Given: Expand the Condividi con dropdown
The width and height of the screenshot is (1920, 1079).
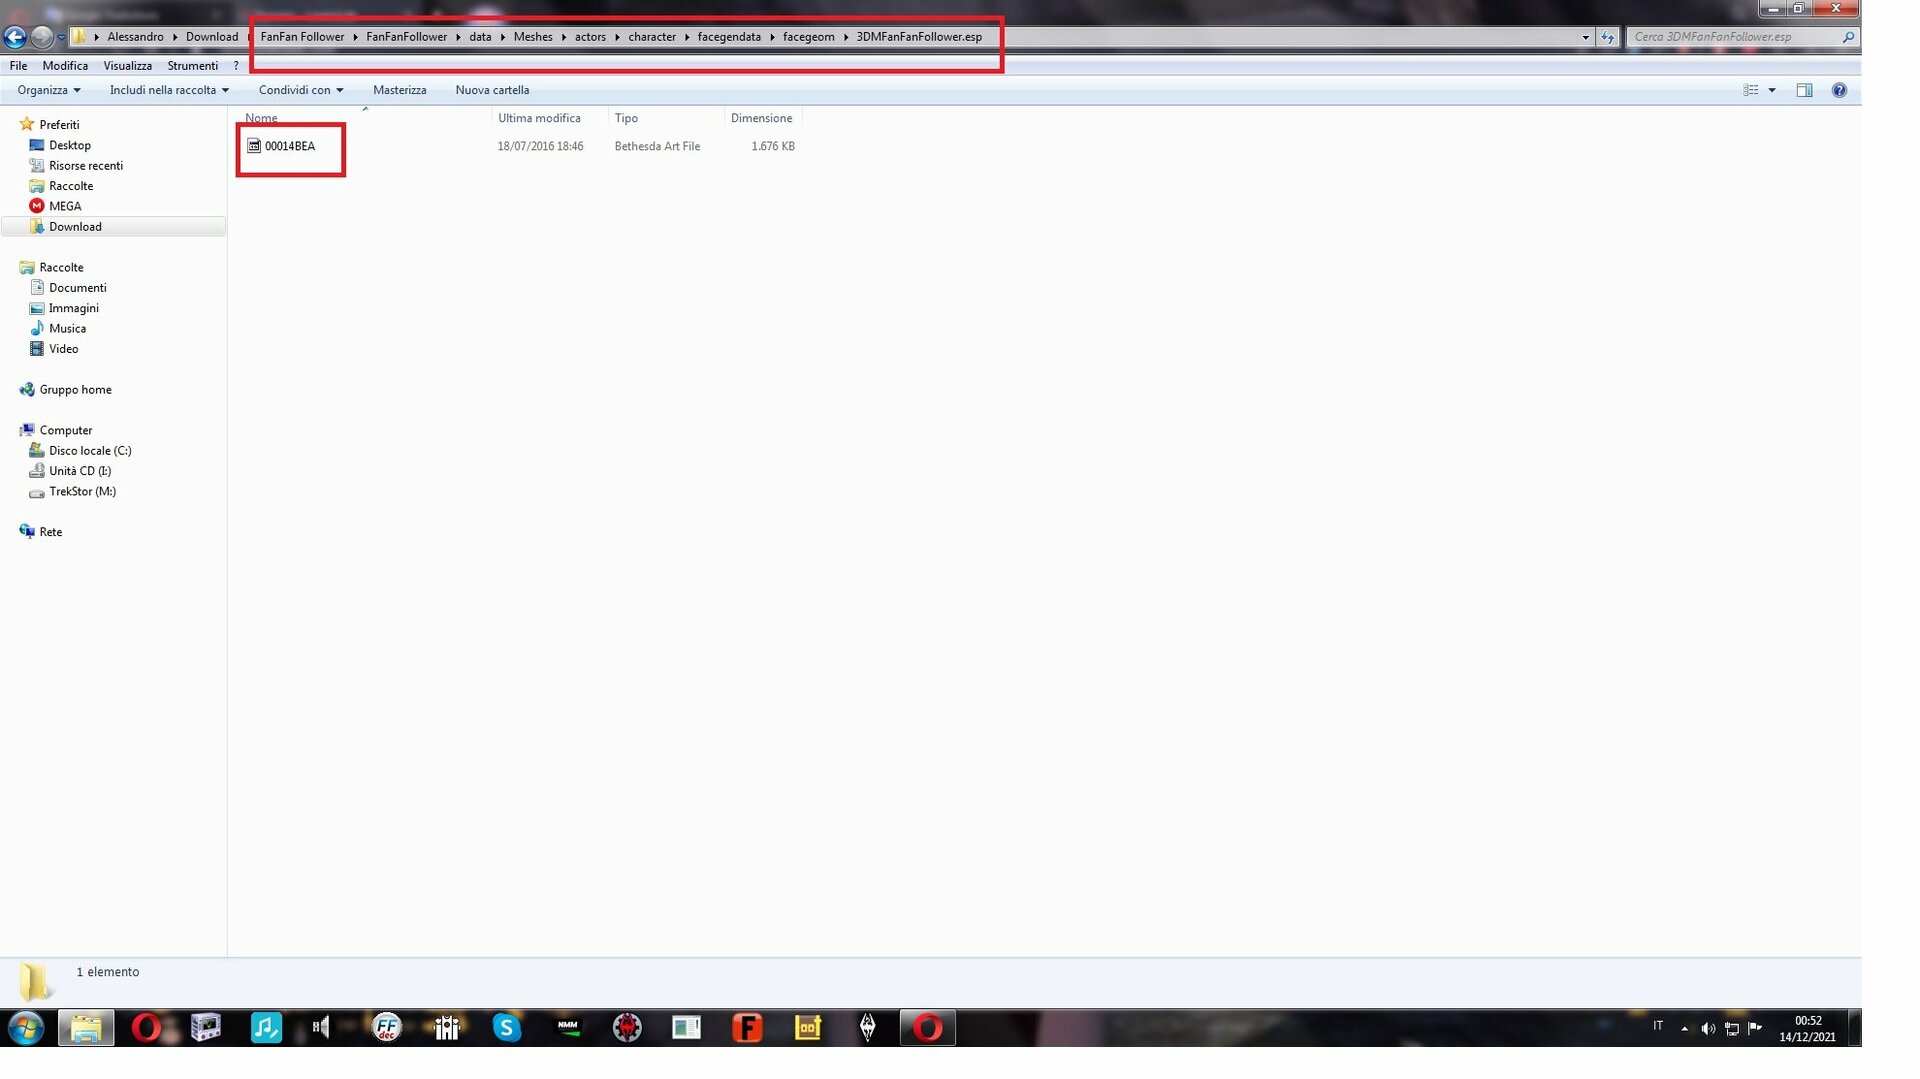Looking at the screenshot, I should tap(300, 90).
